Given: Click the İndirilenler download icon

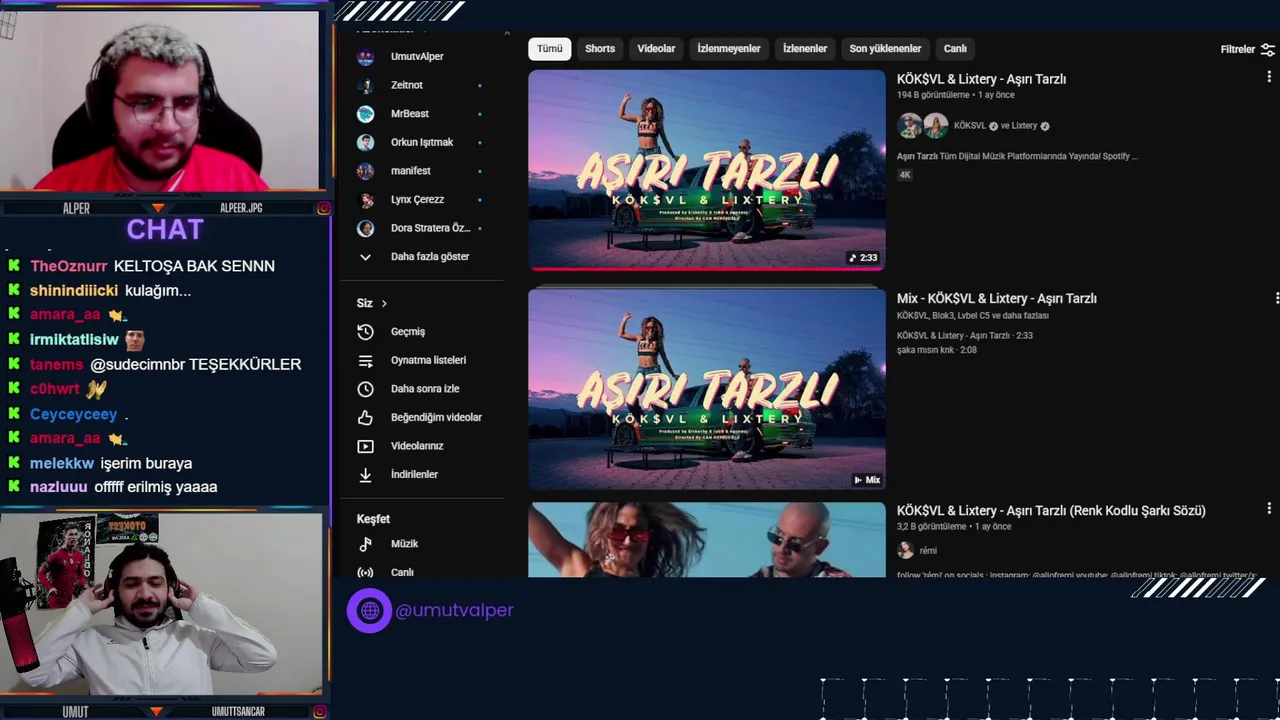Looking at the screenshot, I should 366,475.
